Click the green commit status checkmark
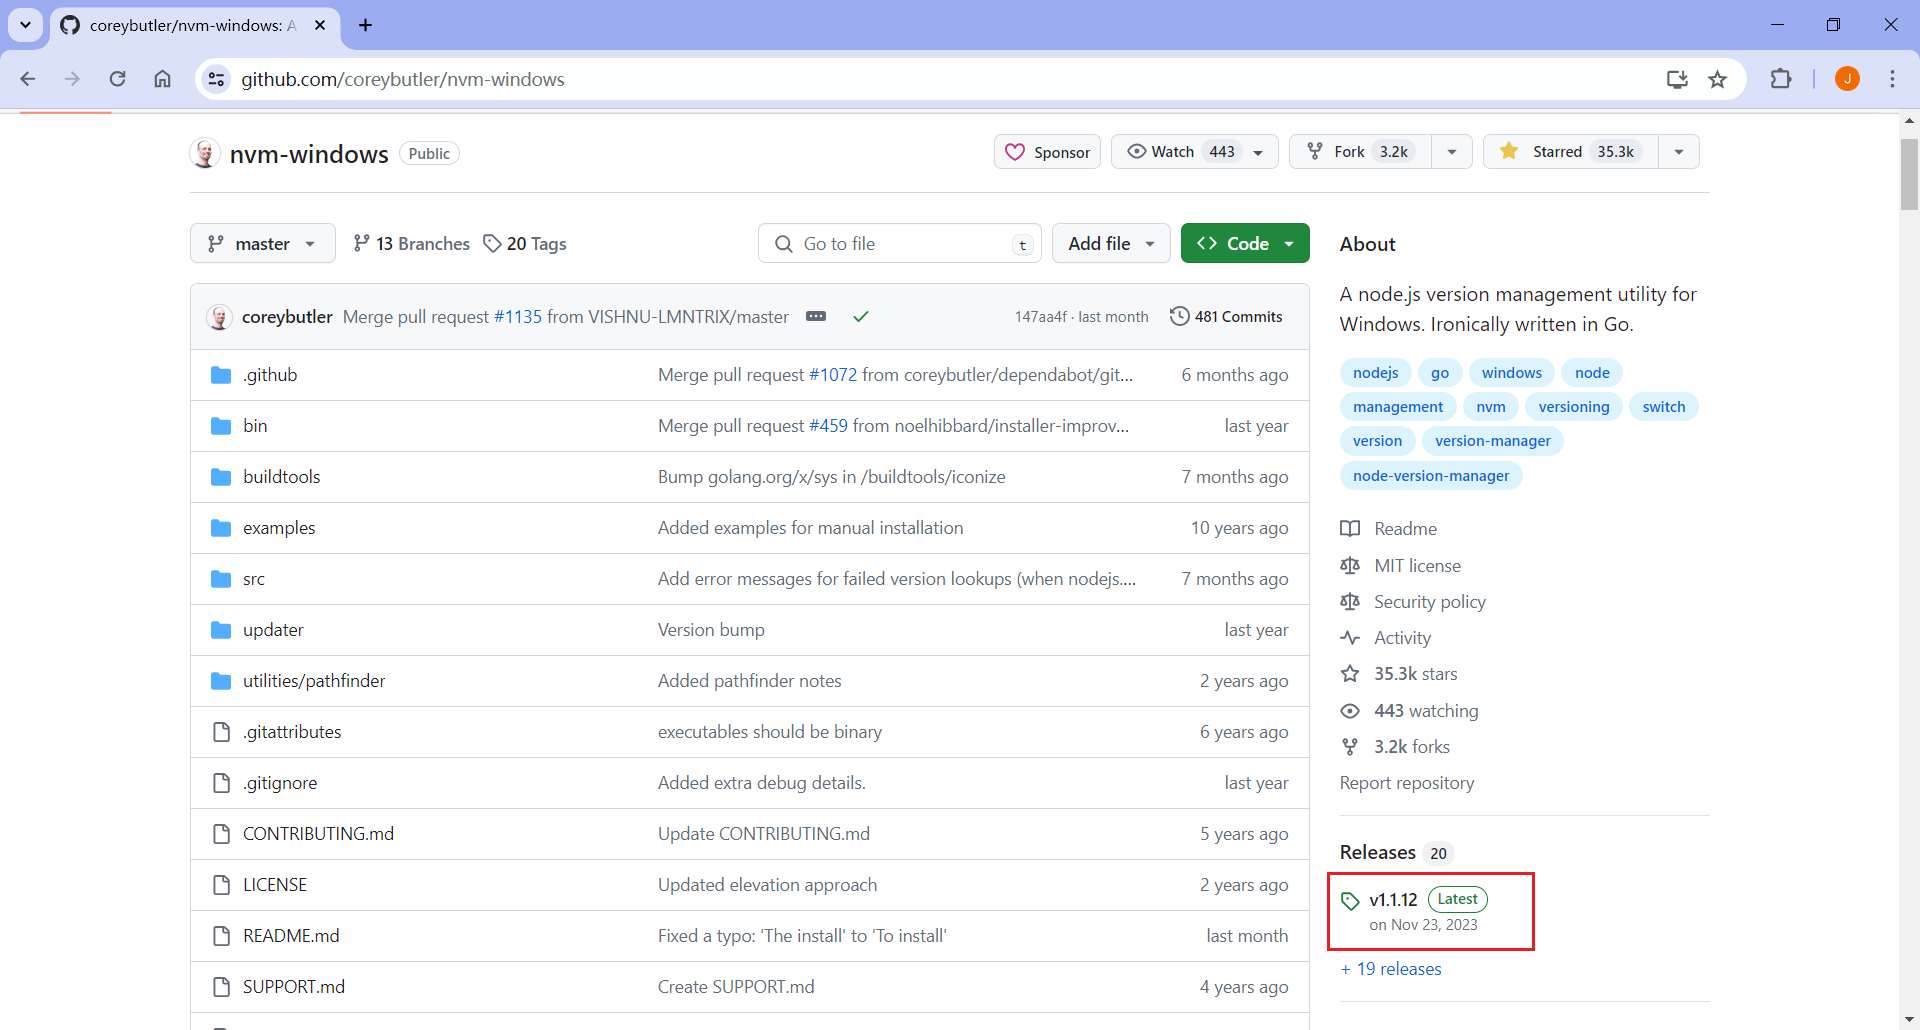 click(861, 316)
